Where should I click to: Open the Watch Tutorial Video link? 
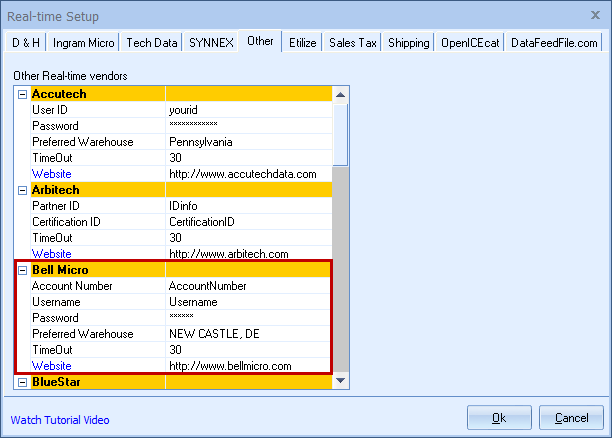coord(60,420)
